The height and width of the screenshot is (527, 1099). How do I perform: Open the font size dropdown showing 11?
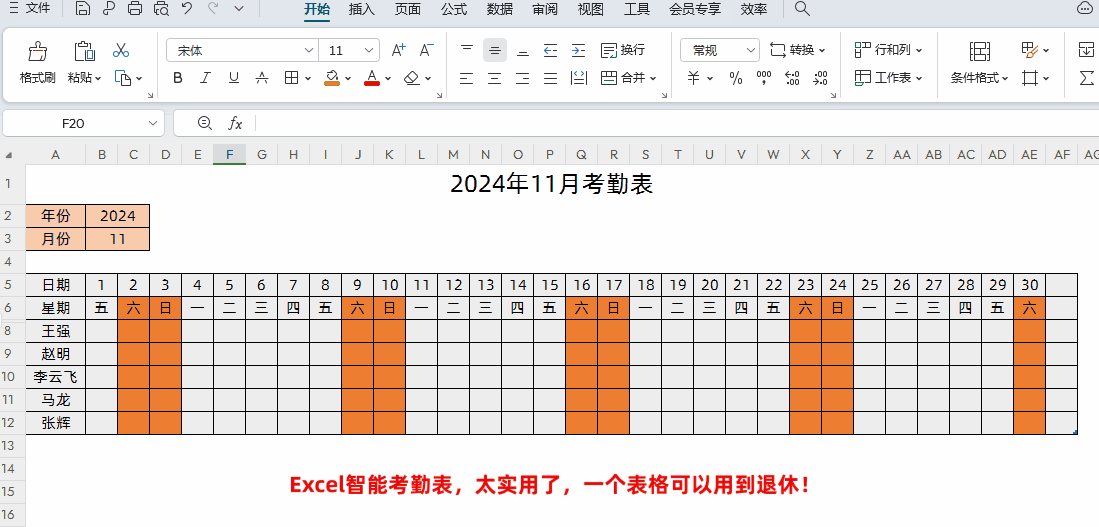click(x=369, y=50)
